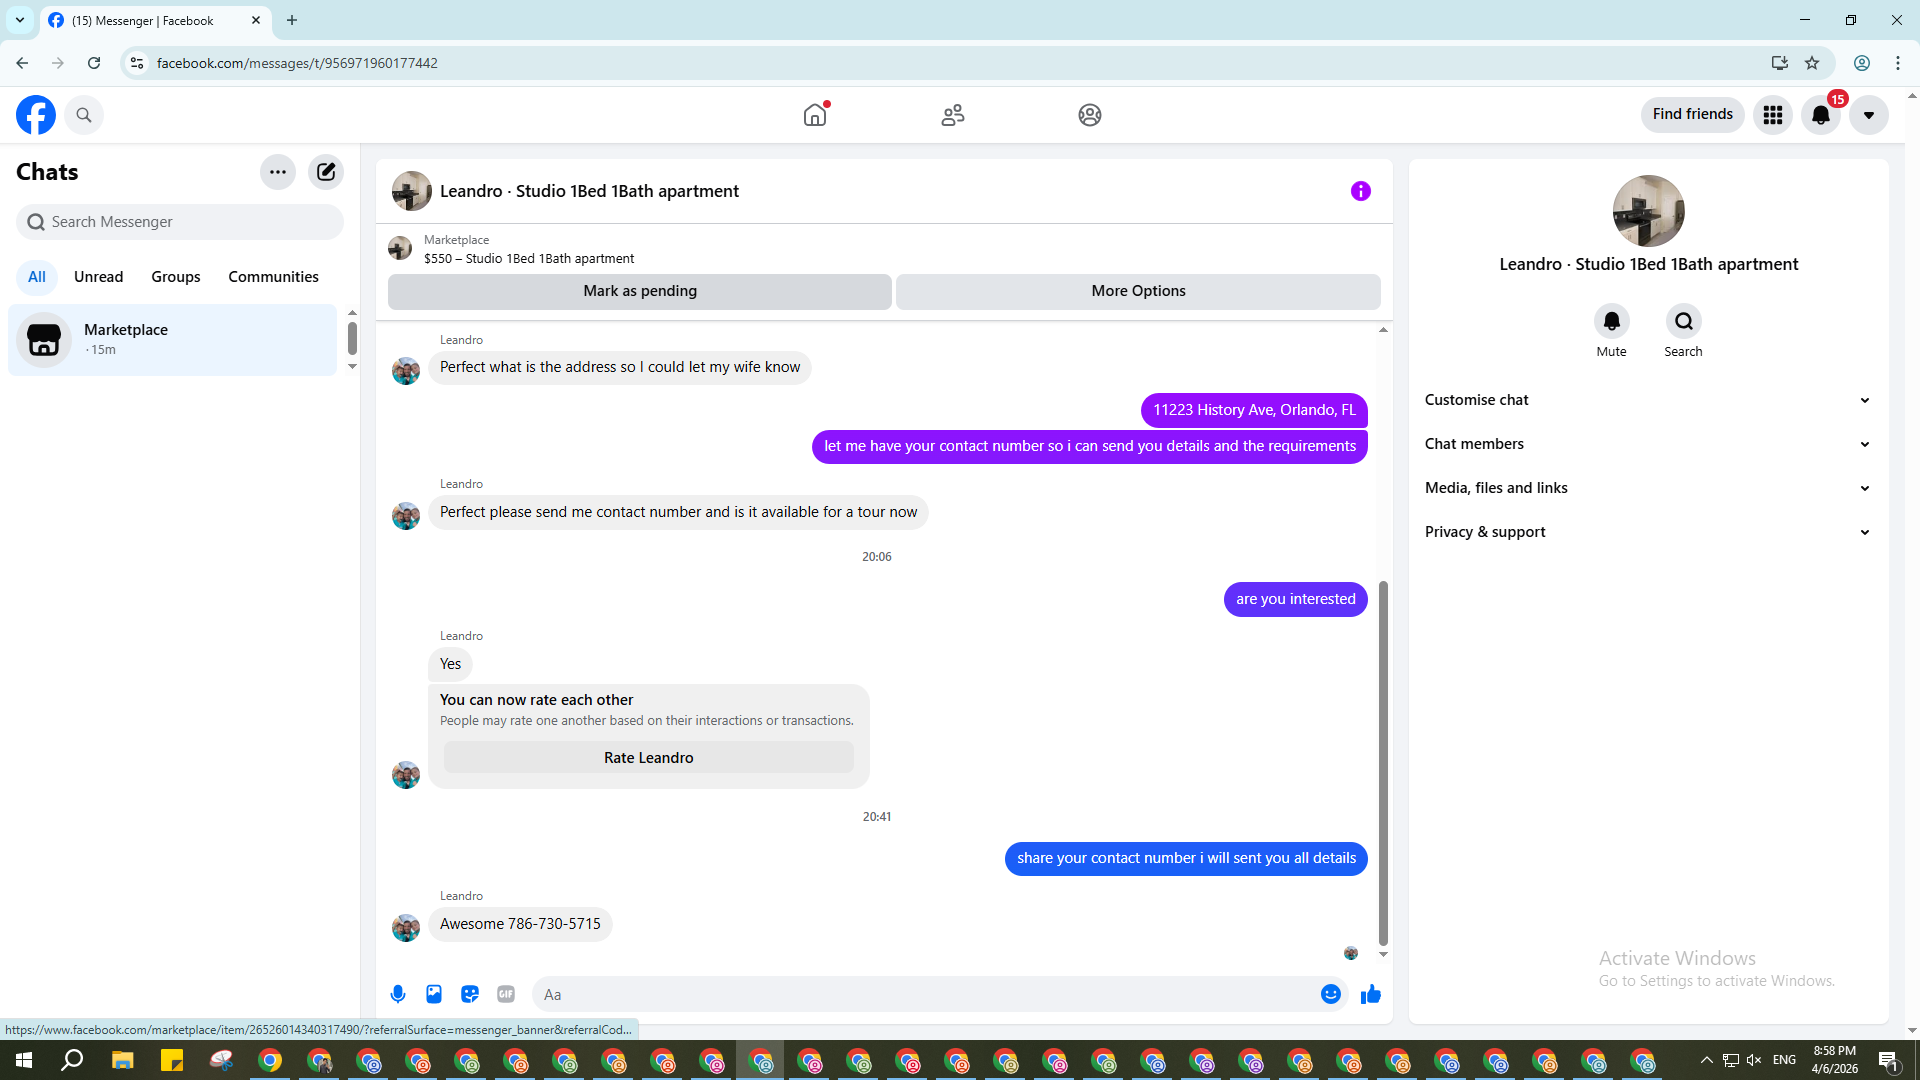Open the notifications bell with 15 badge
This screenshot has width=1920, height=1080.
point(1821,115)
